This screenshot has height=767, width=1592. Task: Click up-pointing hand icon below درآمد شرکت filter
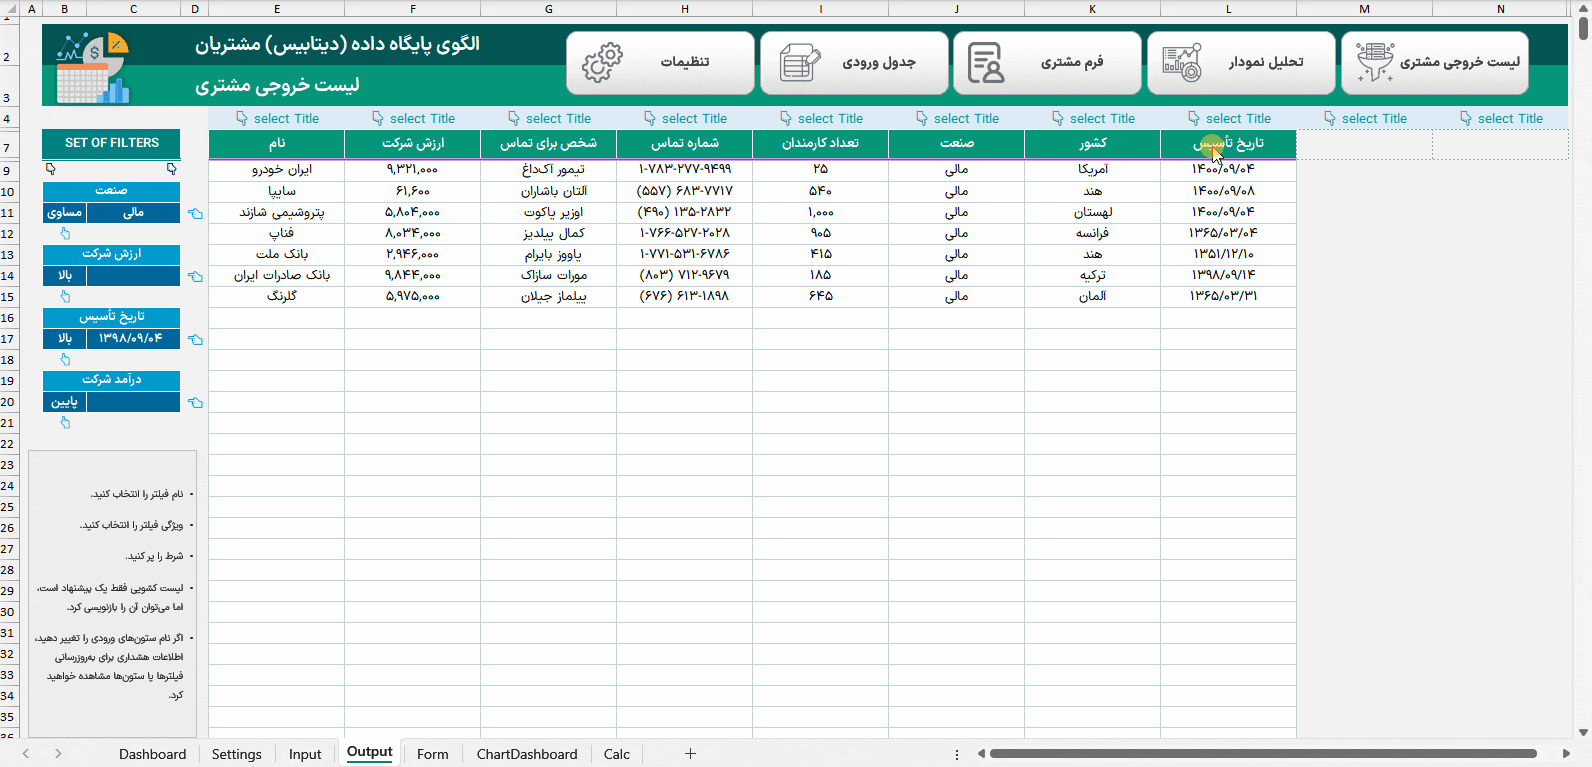pos(65,422)
